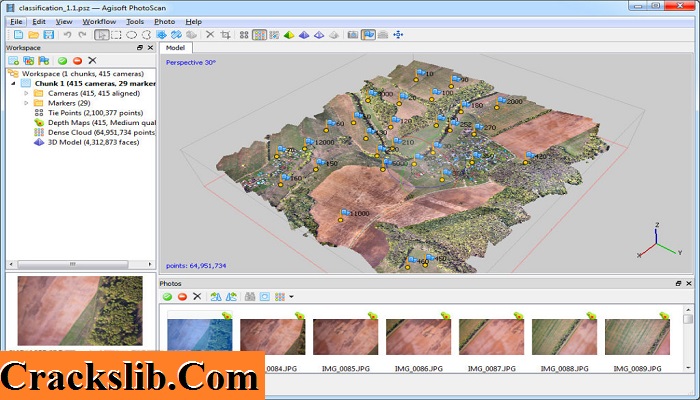Open the Photos view mode dropdown arrow
This screenshot has width=700, height=400.
(x=291, y=296)
